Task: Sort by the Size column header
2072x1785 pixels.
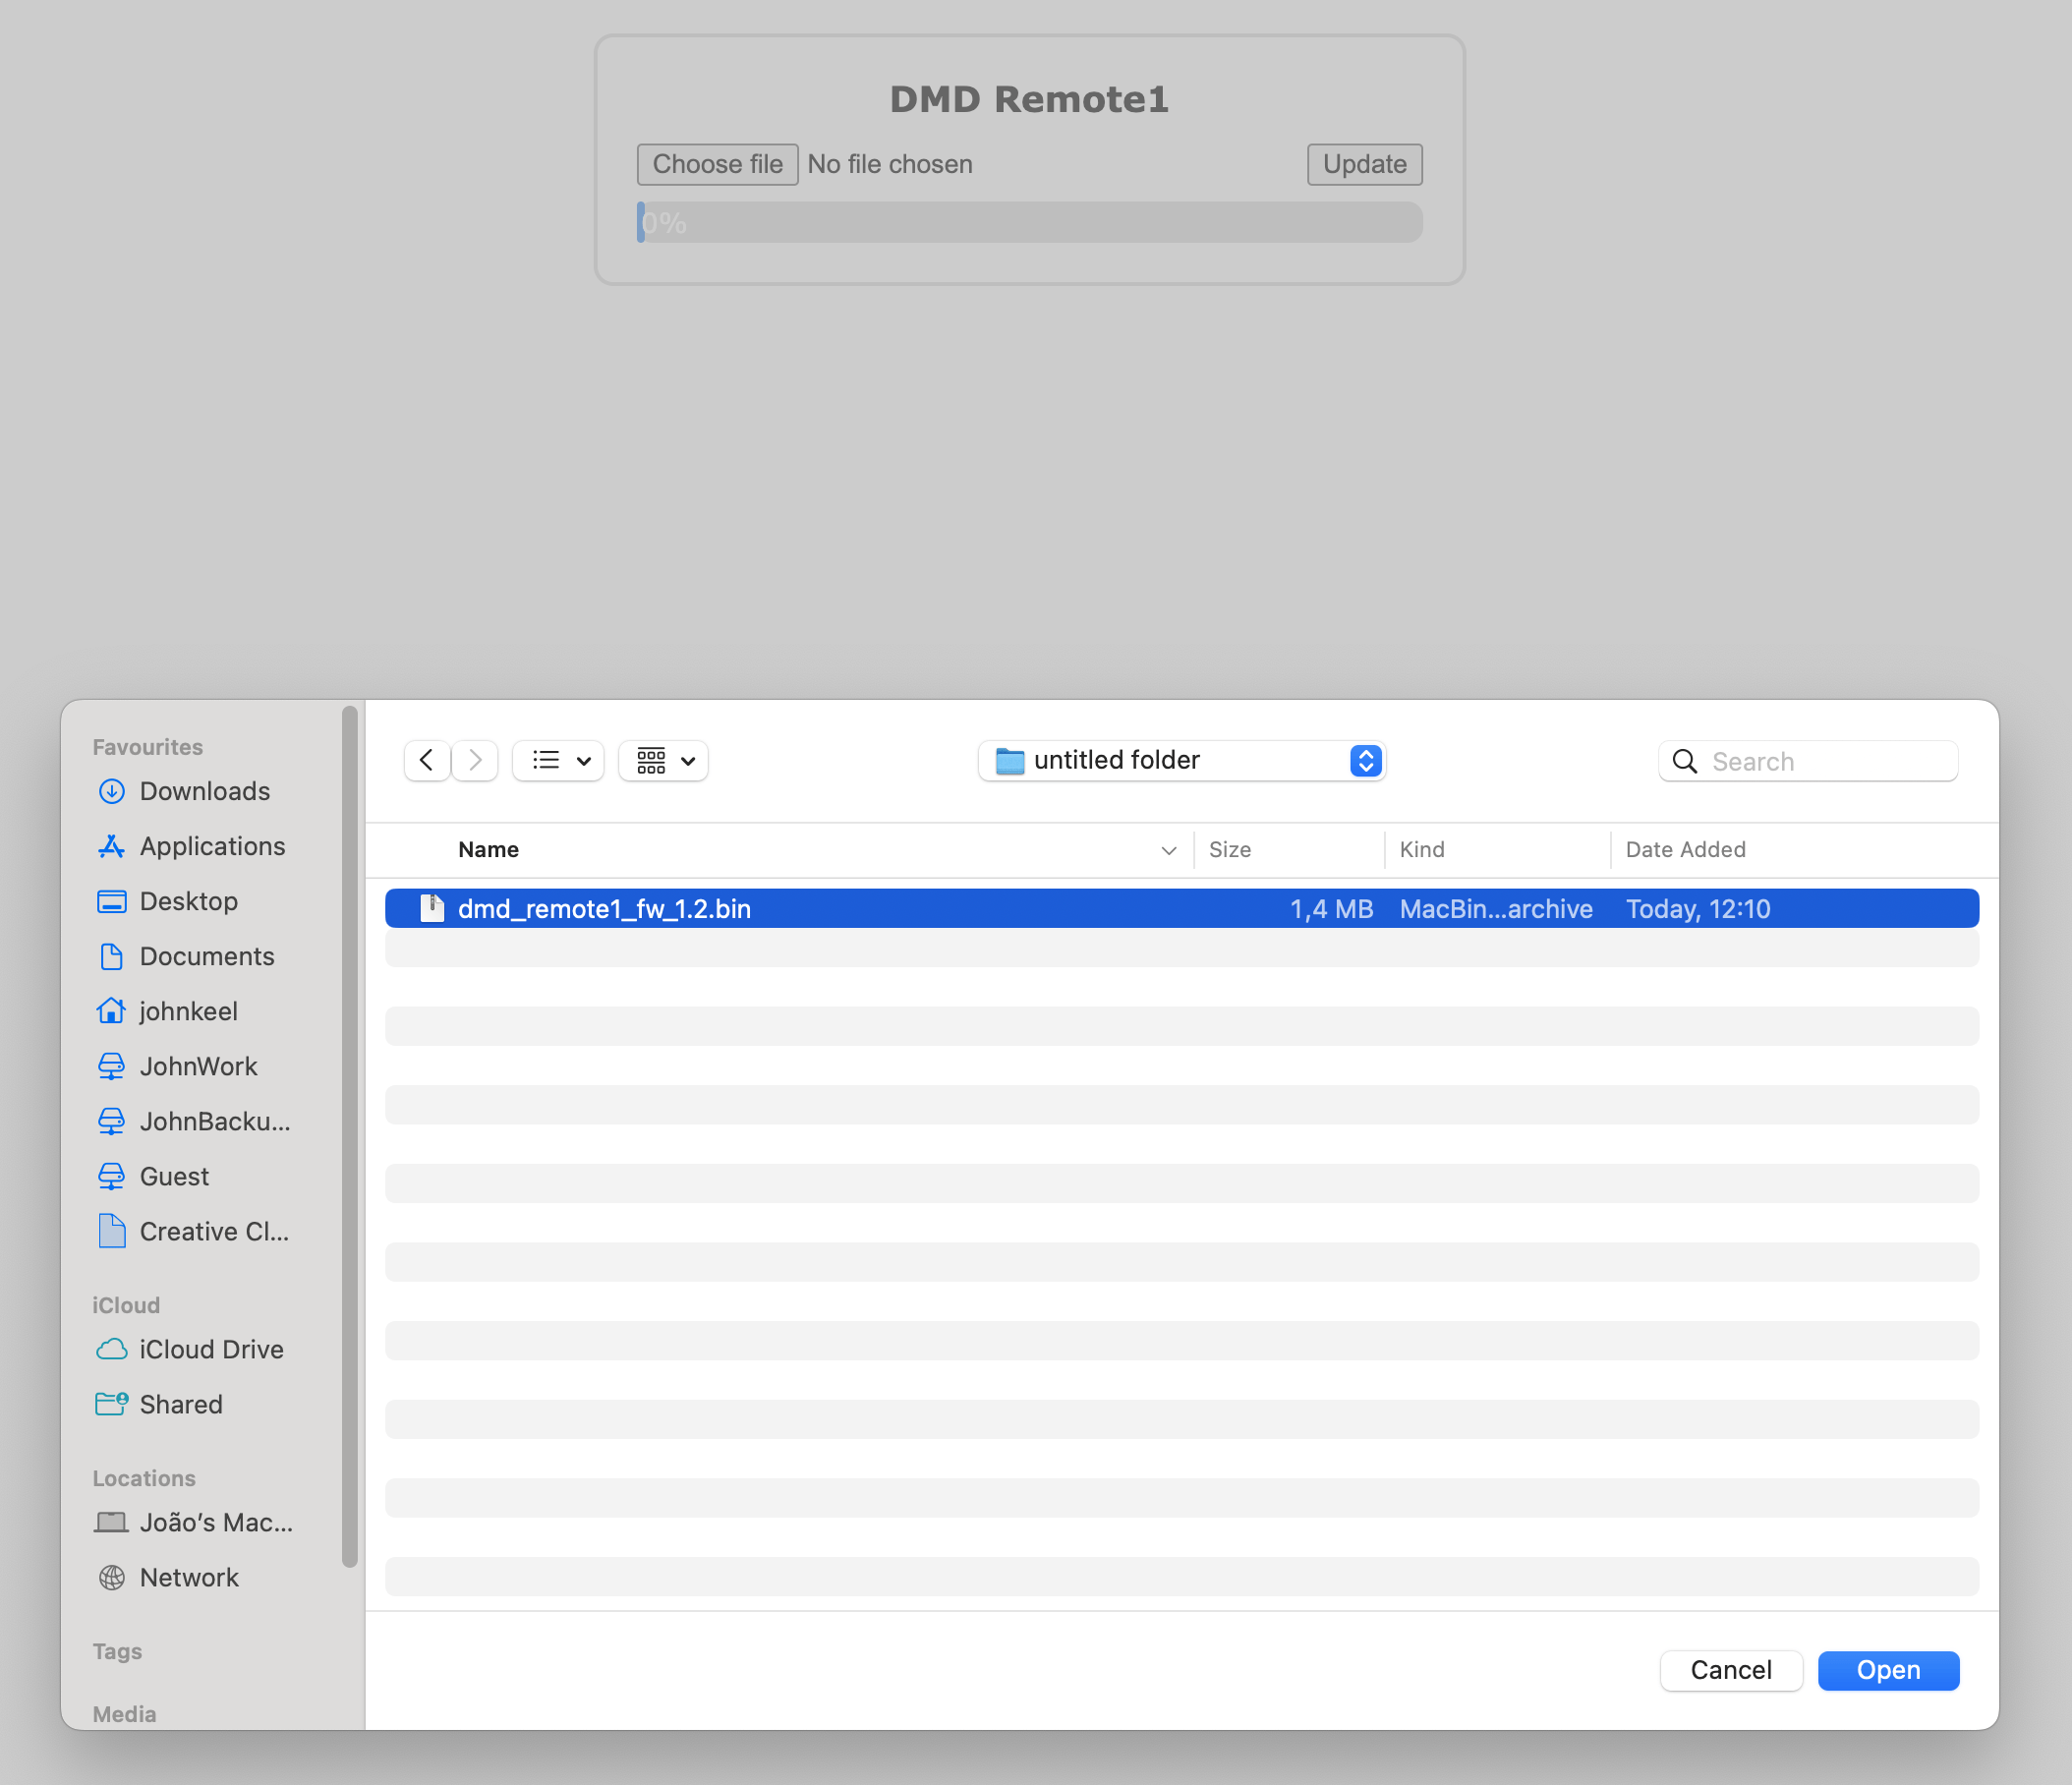Action: (1230, 849)
